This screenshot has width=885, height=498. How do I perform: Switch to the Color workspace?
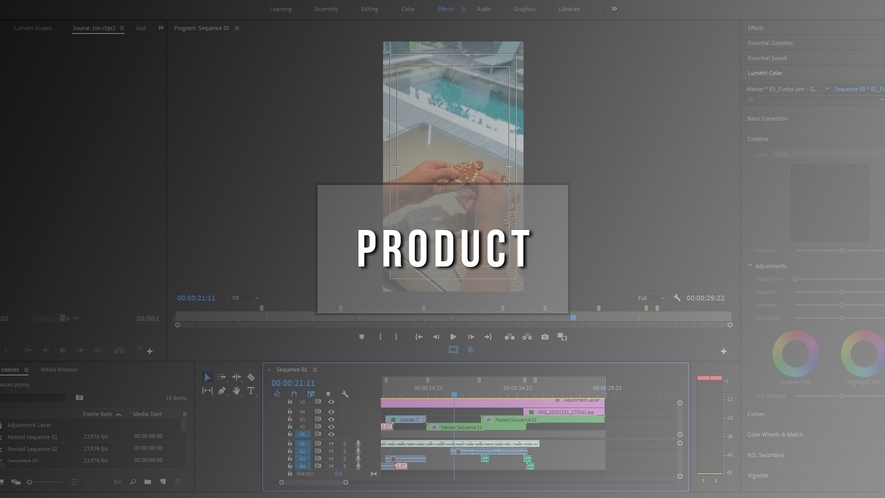tap(408, 9)
